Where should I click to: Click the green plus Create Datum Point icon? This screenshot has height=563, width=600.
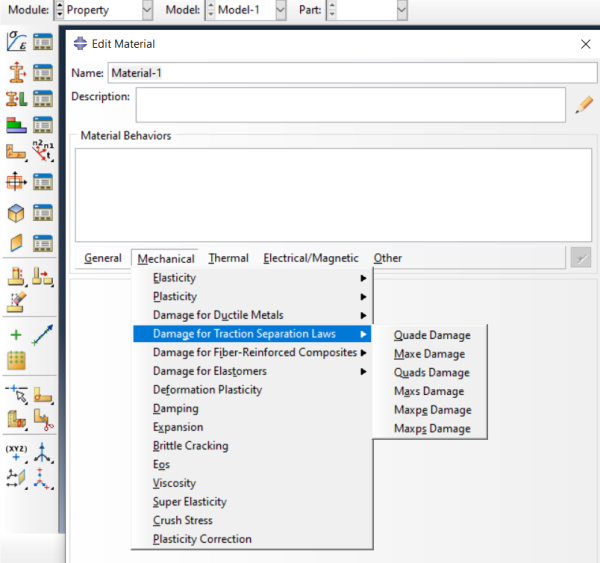[x=16, y=336]
